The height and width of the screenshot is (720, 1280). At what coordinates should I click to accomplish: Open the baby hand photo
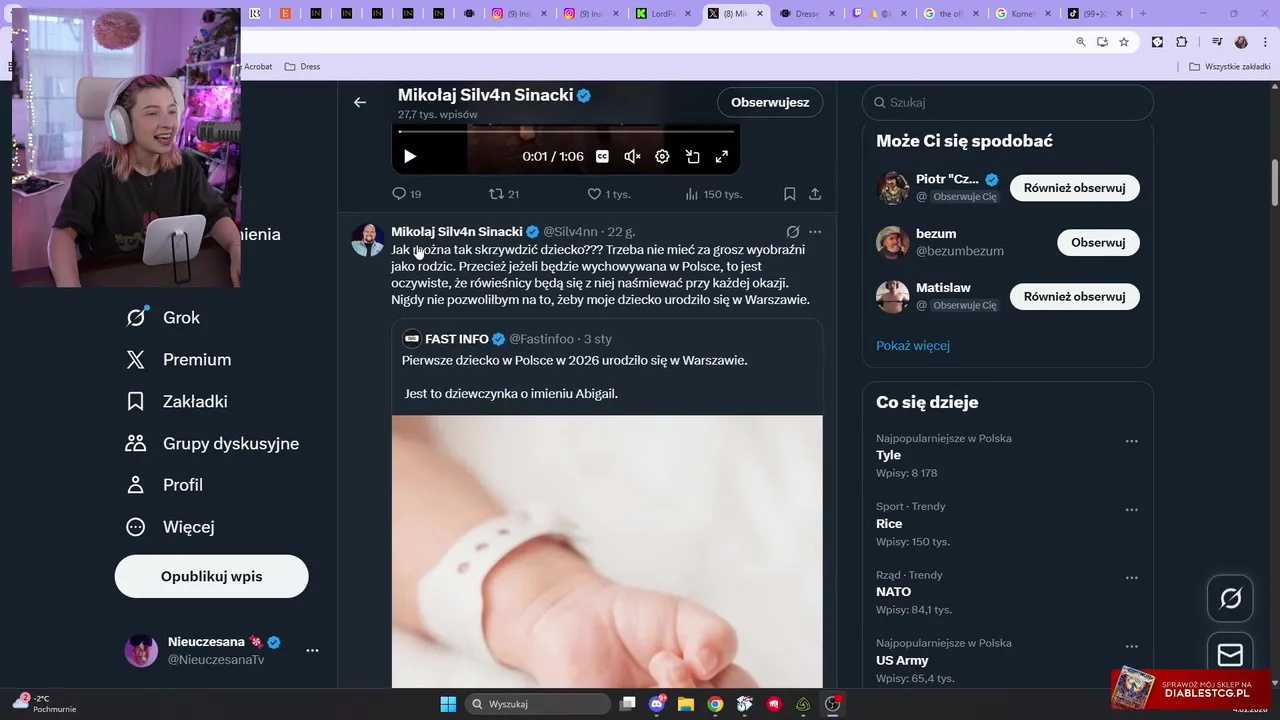tap(607, 551)
